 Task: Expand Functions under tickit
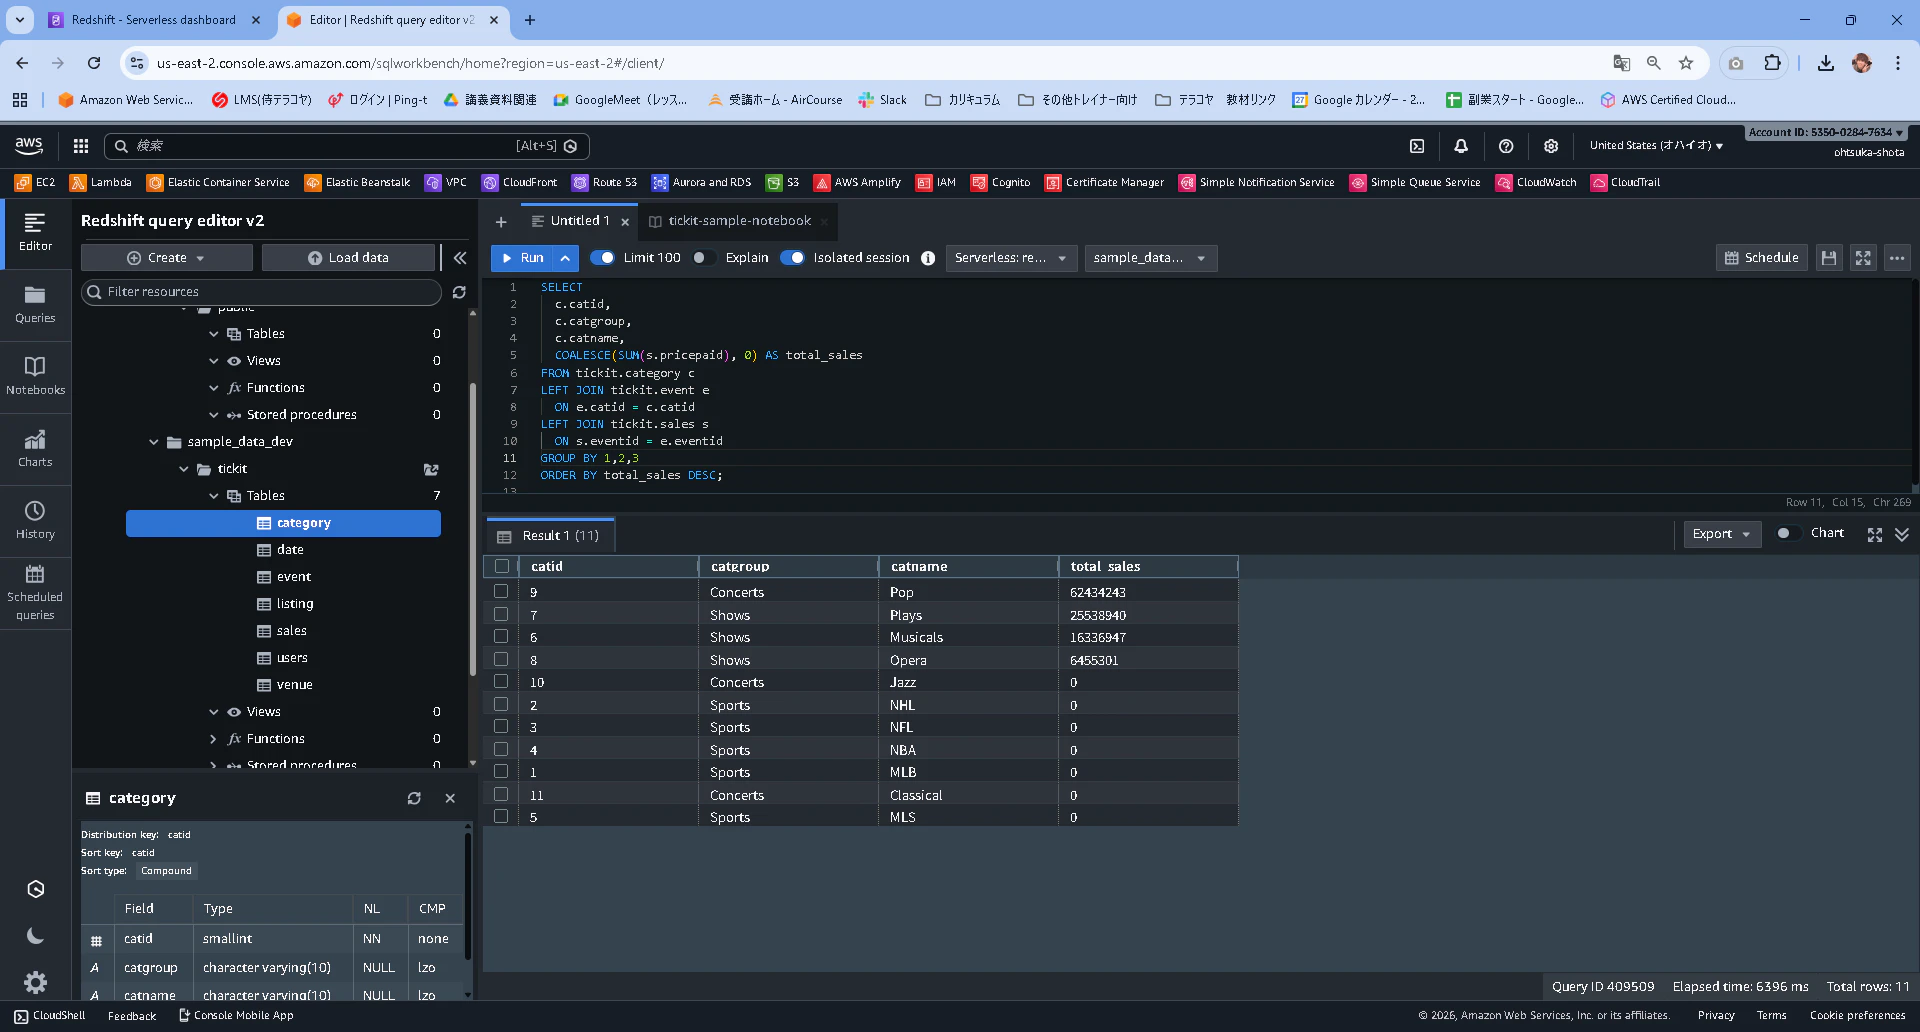(x=213, y=739)
